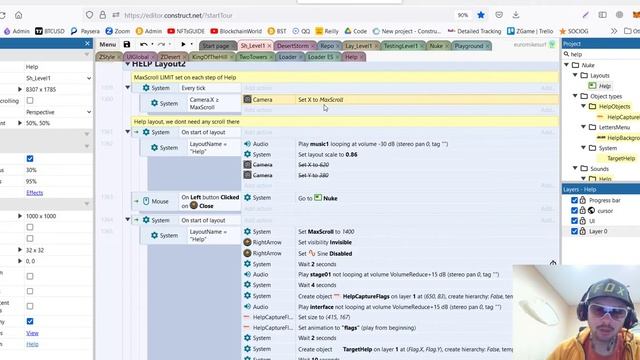640x360 pixels.
Task: Expand the 8307 x 1785 size property
Action: coord(20,89)
